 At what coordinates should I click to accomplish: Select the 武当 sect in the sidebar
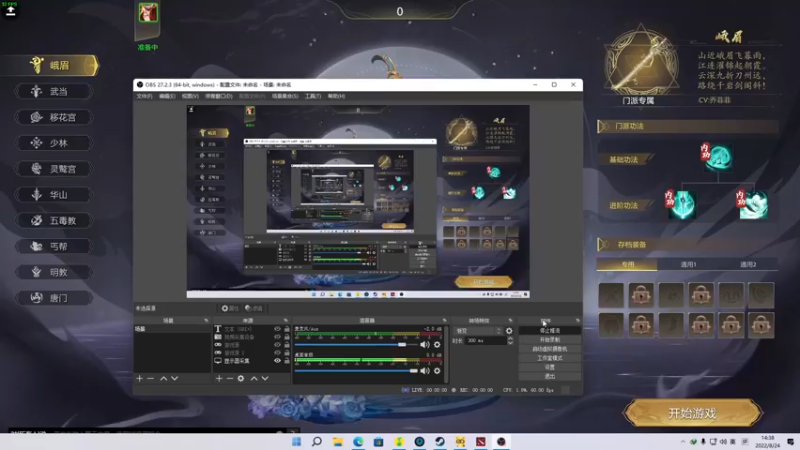coord(55,91)
